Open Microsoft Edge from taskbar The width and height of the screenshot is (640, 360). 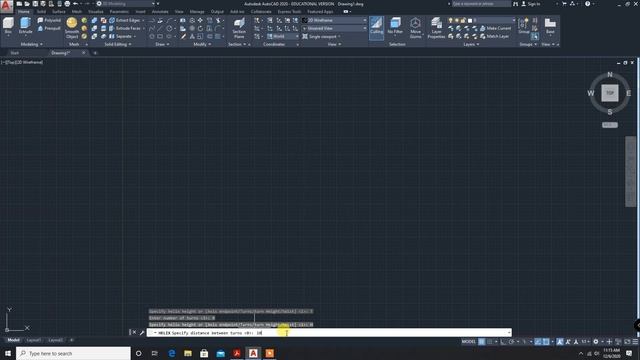(x=171, y=353)
